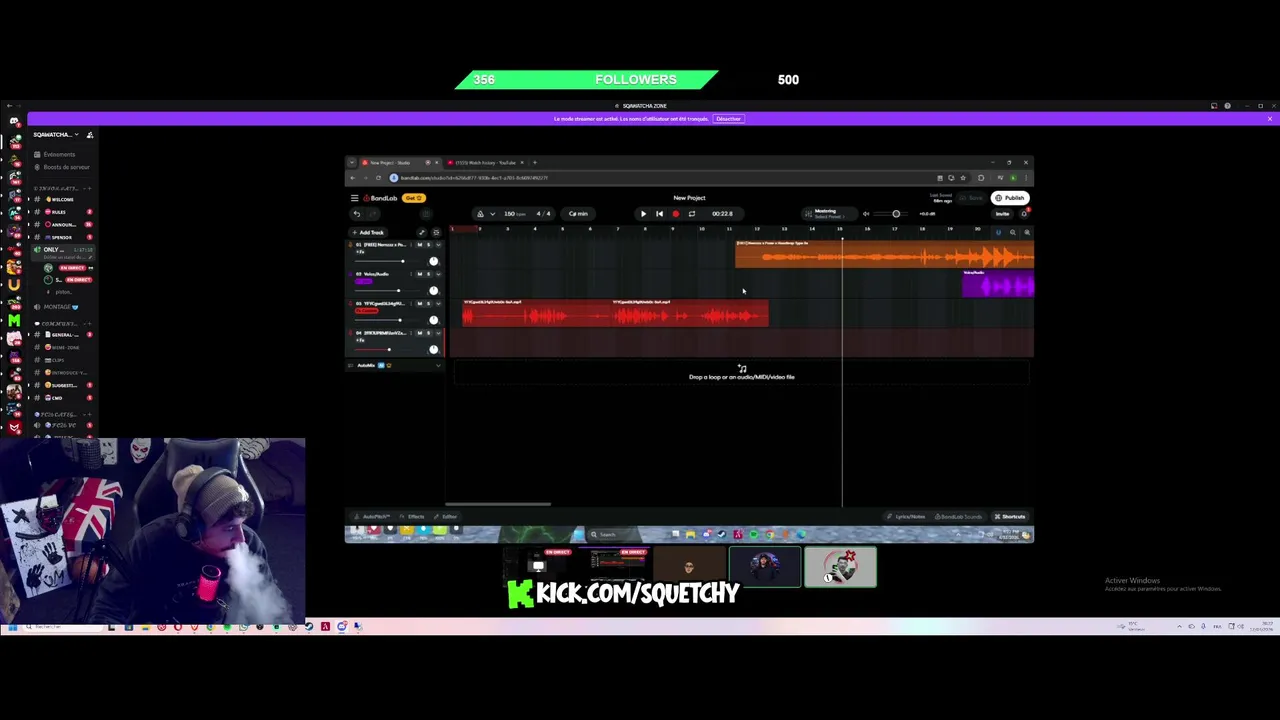1280x720 pixels.
Task: Adjust the track 04 red volume slider
Action: [x=381, y=350]
